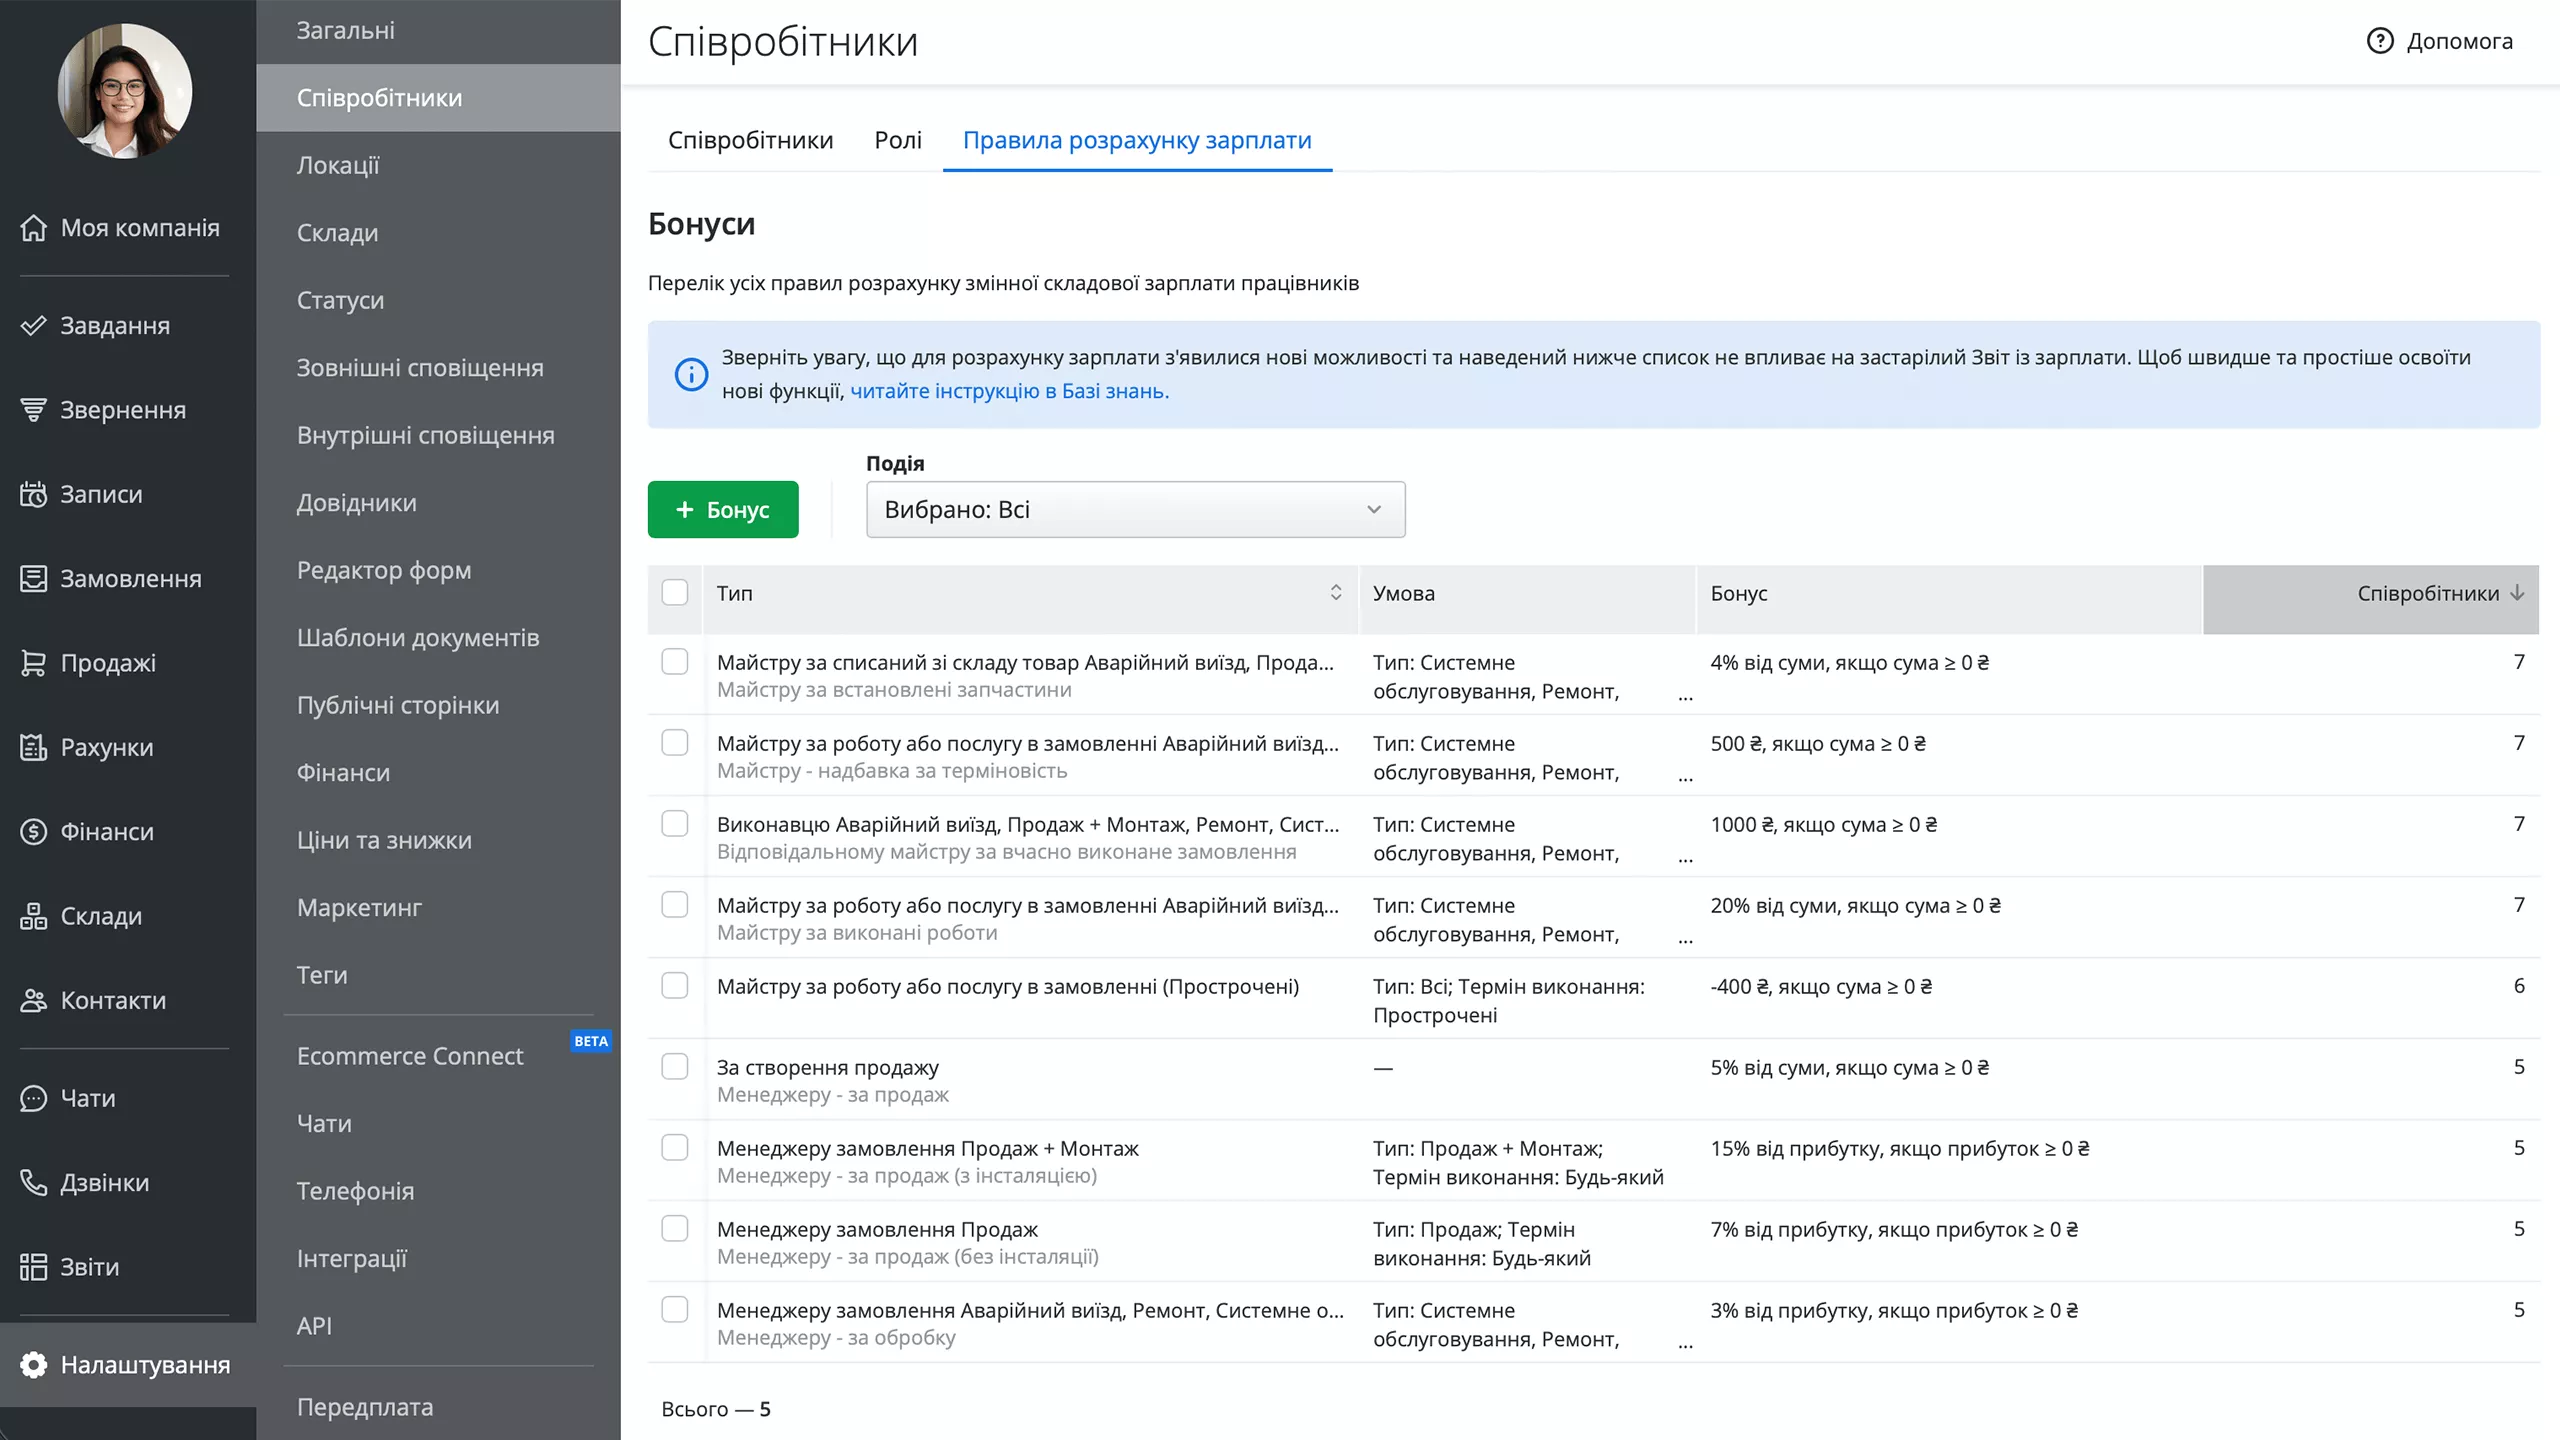Click the user profile avatar photo
The image size is (2560, 1440).
pos(124,91)
